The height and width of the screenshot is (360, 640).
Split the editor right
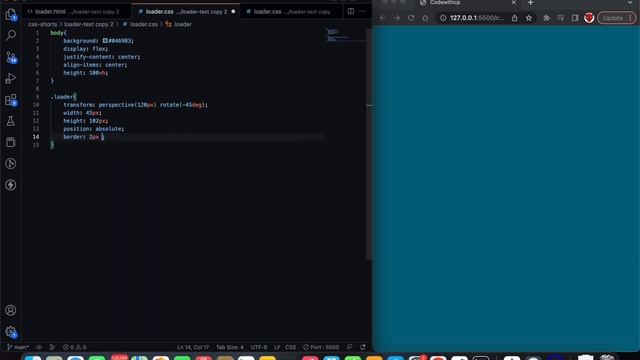351,11
